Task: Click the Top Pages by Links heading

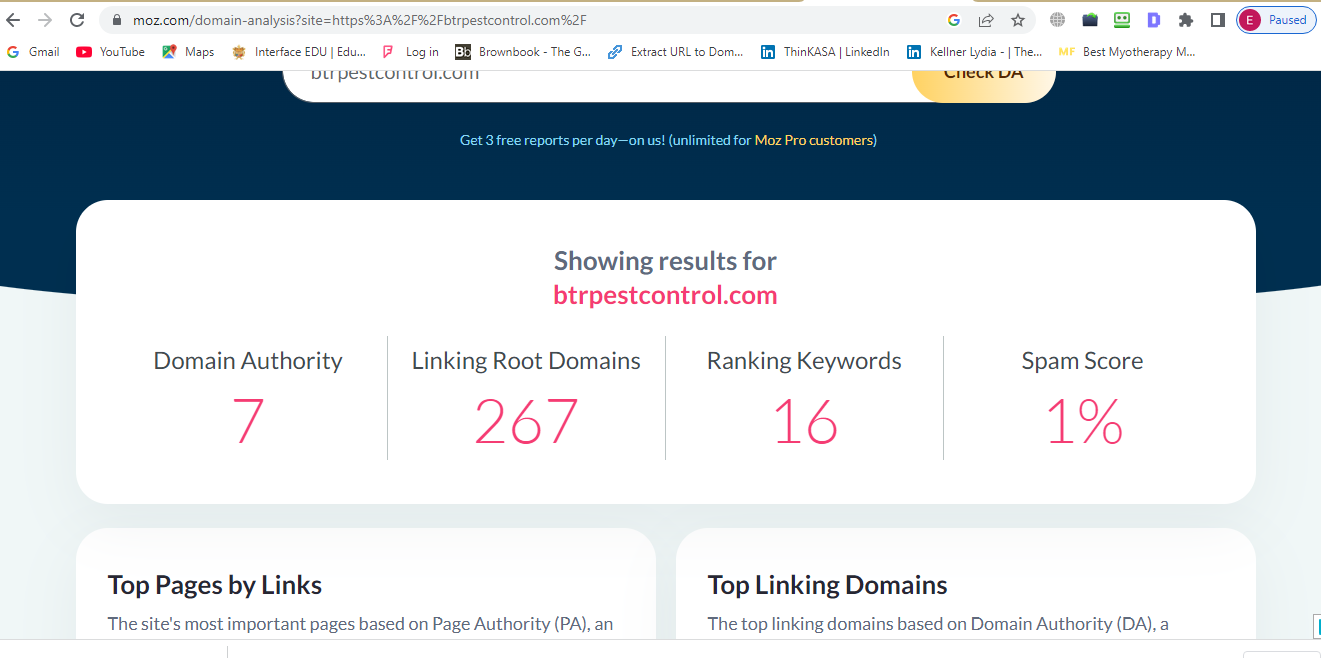Action: 215,585
